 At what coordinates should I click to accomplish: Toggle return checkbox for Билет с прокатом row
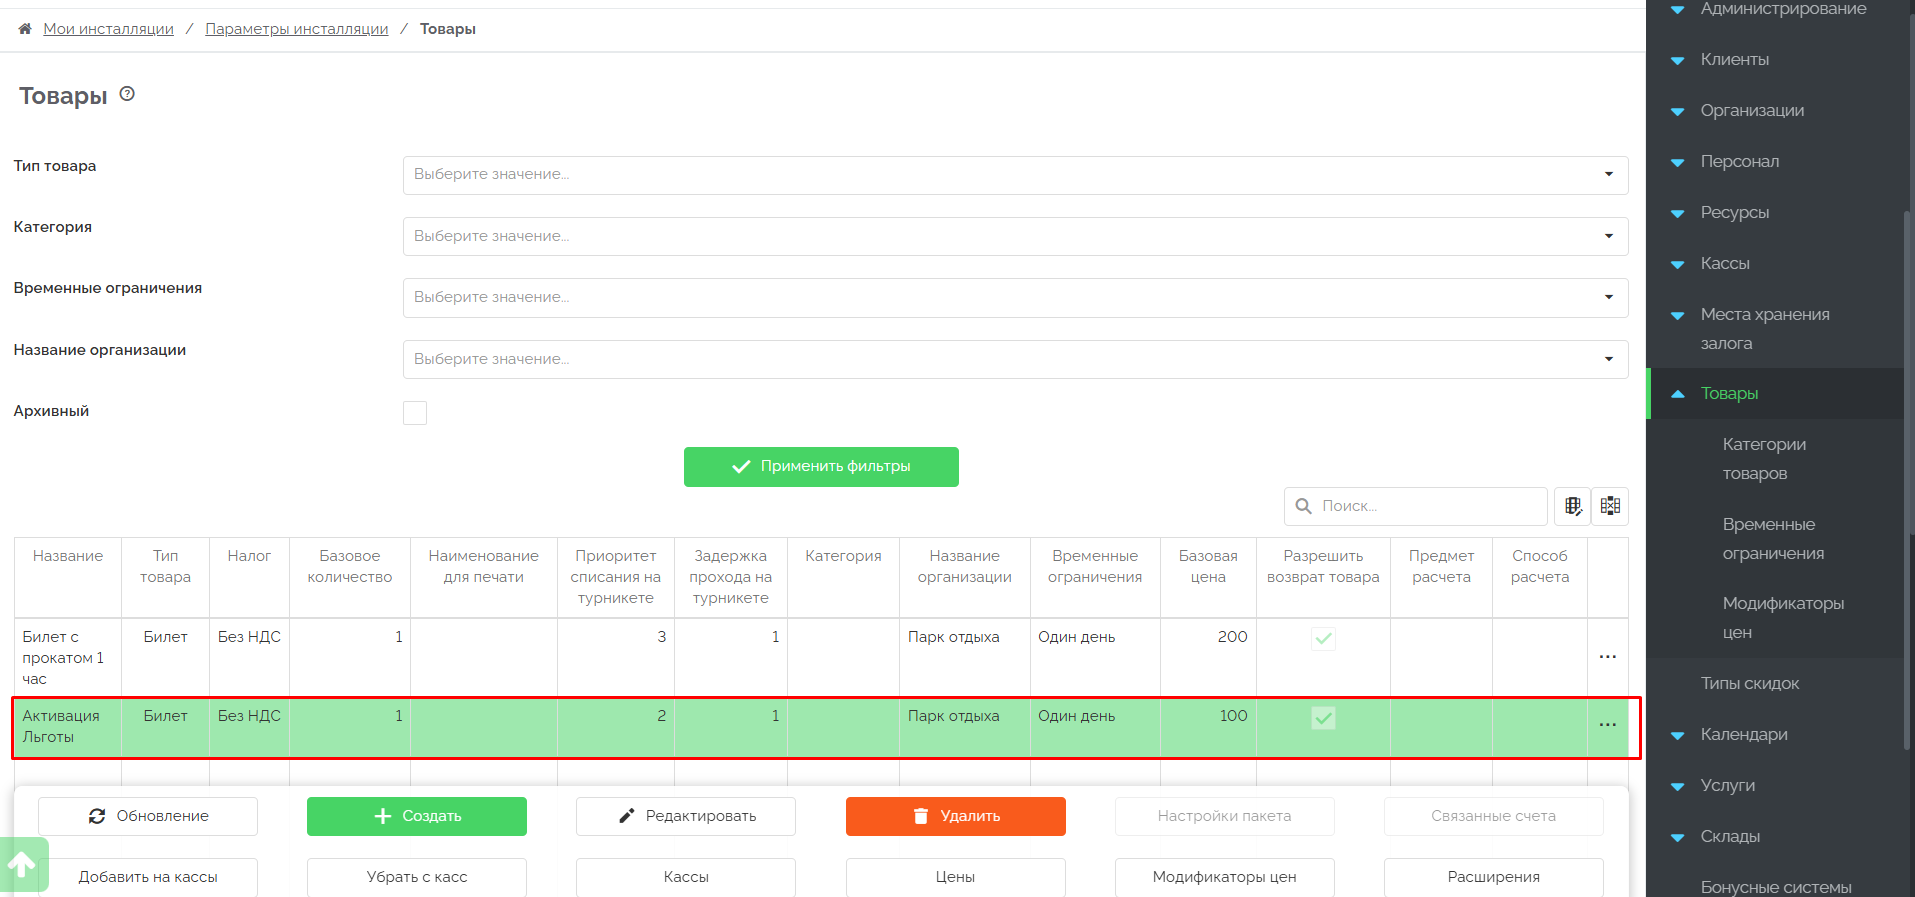tap(1323, 638)
